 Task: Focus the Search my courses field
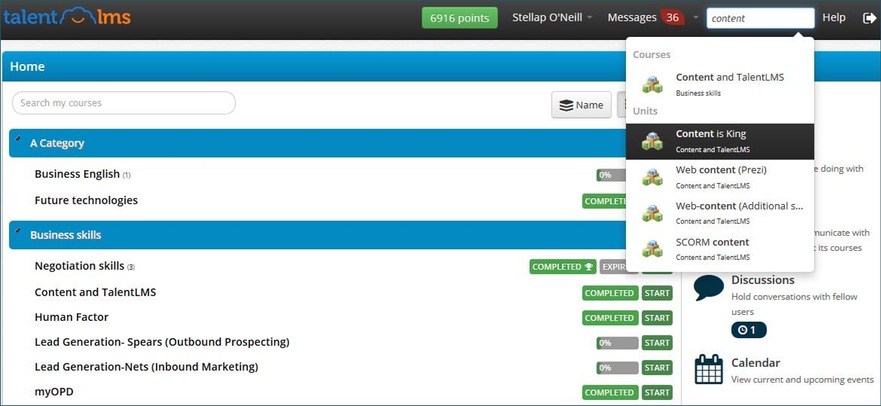coord(124,103)
